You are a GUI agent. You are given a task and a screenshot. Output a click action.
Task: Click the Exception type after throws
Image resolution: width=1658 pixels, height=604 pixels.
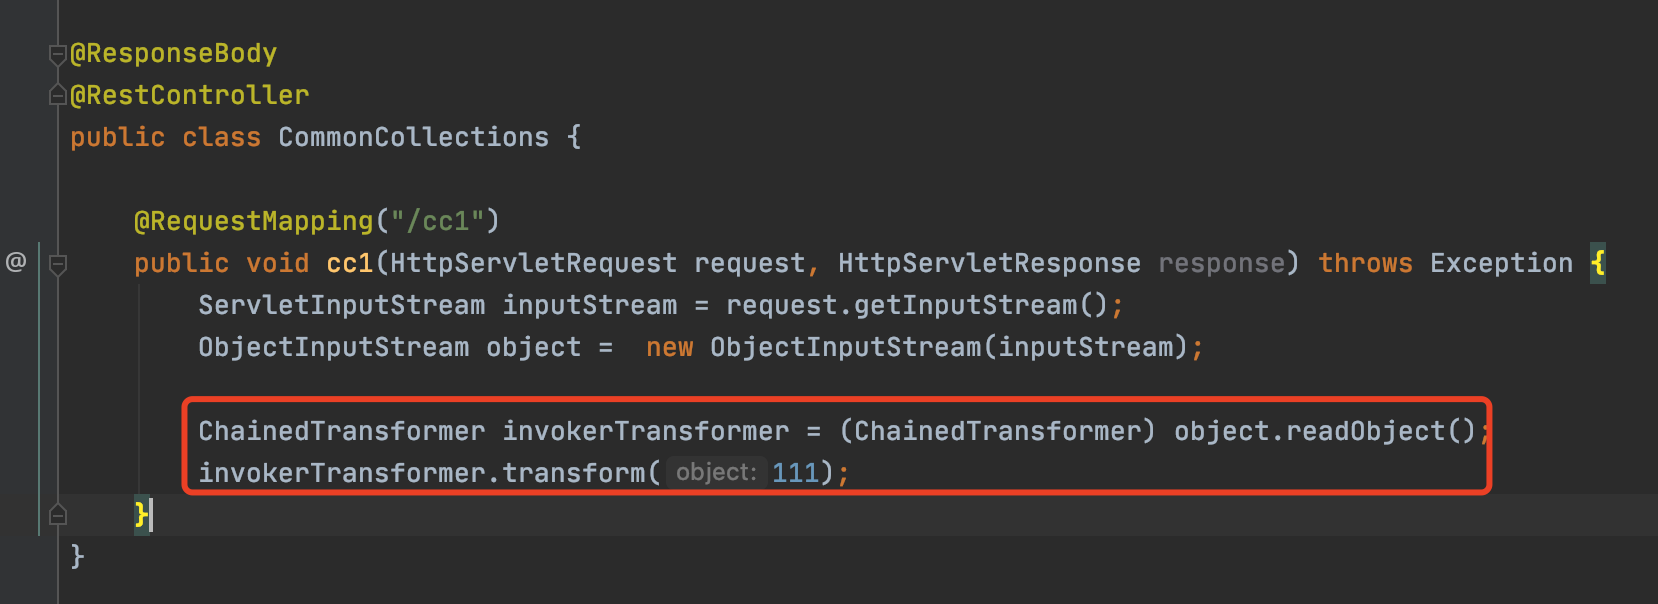pyautogui.click(x=1501, y=263)
